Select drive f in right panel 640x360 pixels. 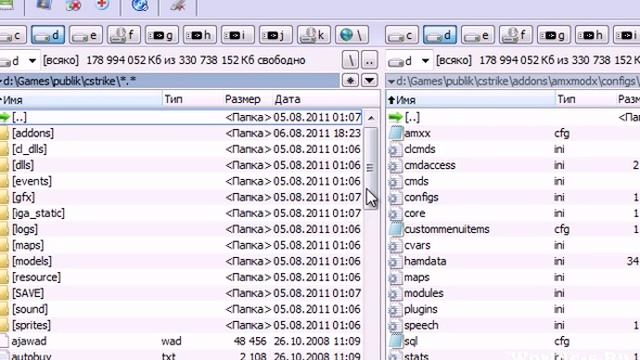[516, 35]
